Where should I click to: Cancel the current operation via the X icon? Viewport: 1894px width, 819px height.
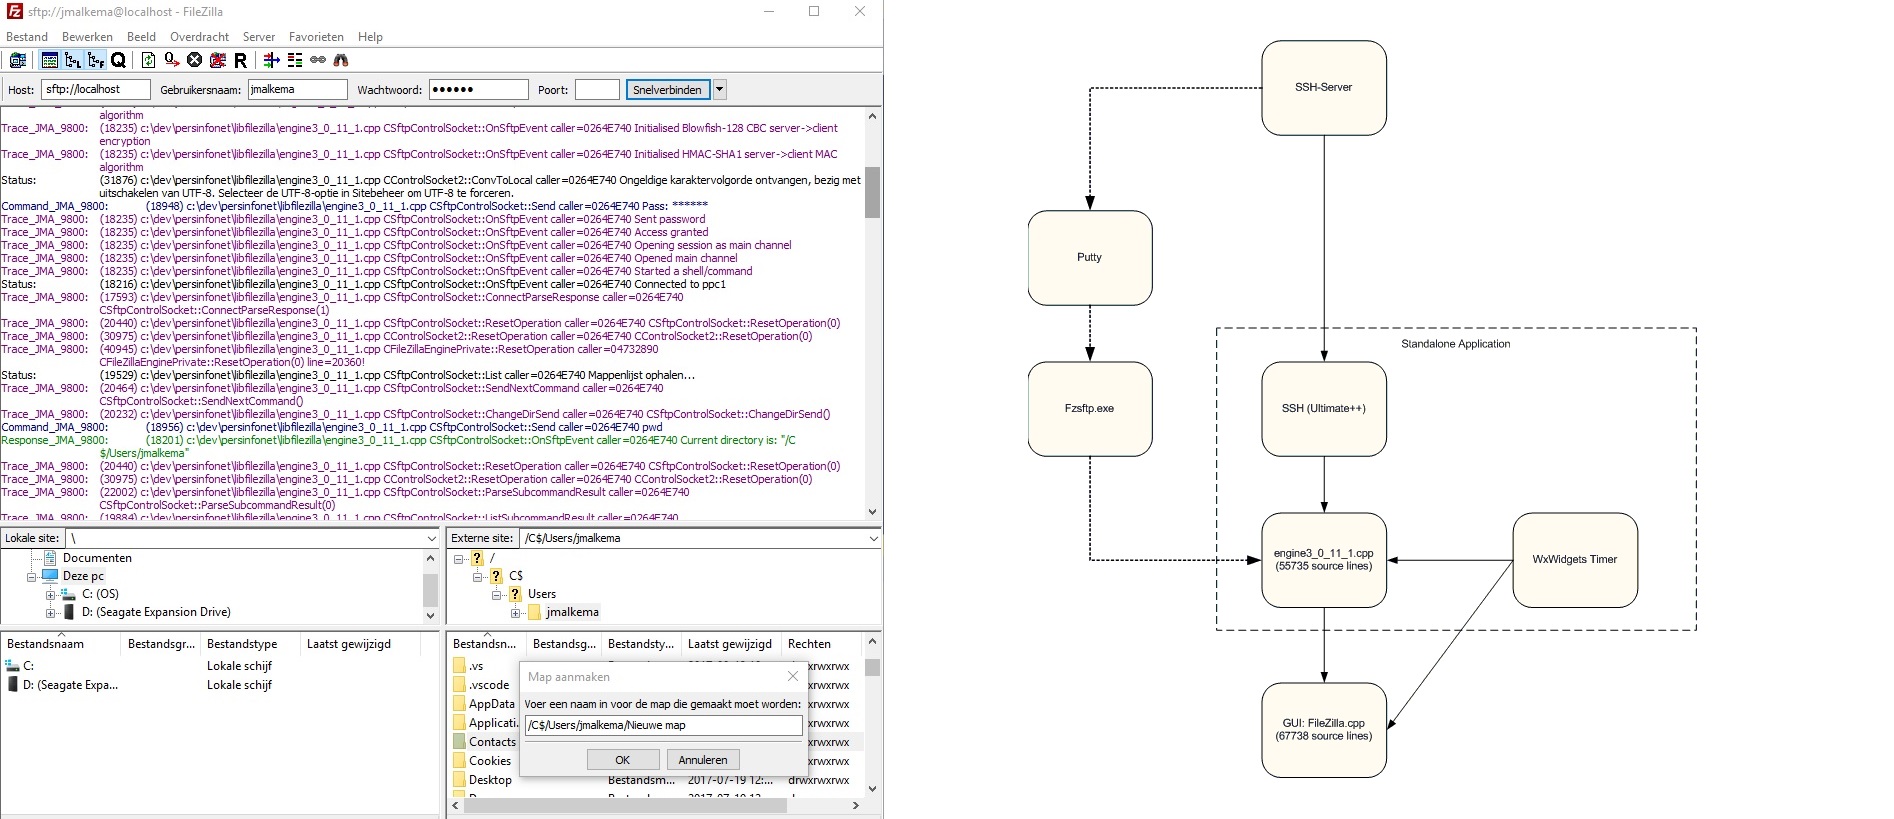[x=195, y=60]
